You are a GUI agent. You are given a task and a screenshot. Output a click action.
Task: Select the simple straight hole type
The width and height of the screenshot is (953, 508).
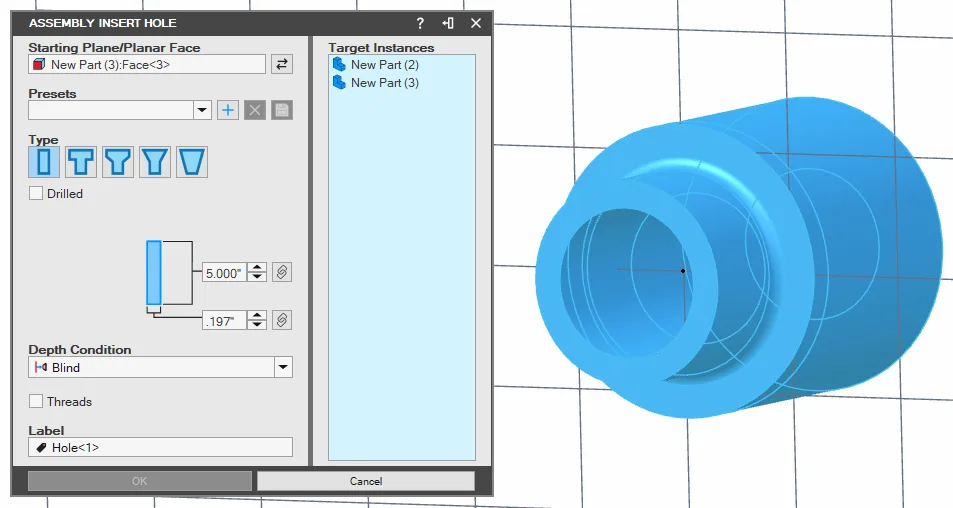point(44,162)
